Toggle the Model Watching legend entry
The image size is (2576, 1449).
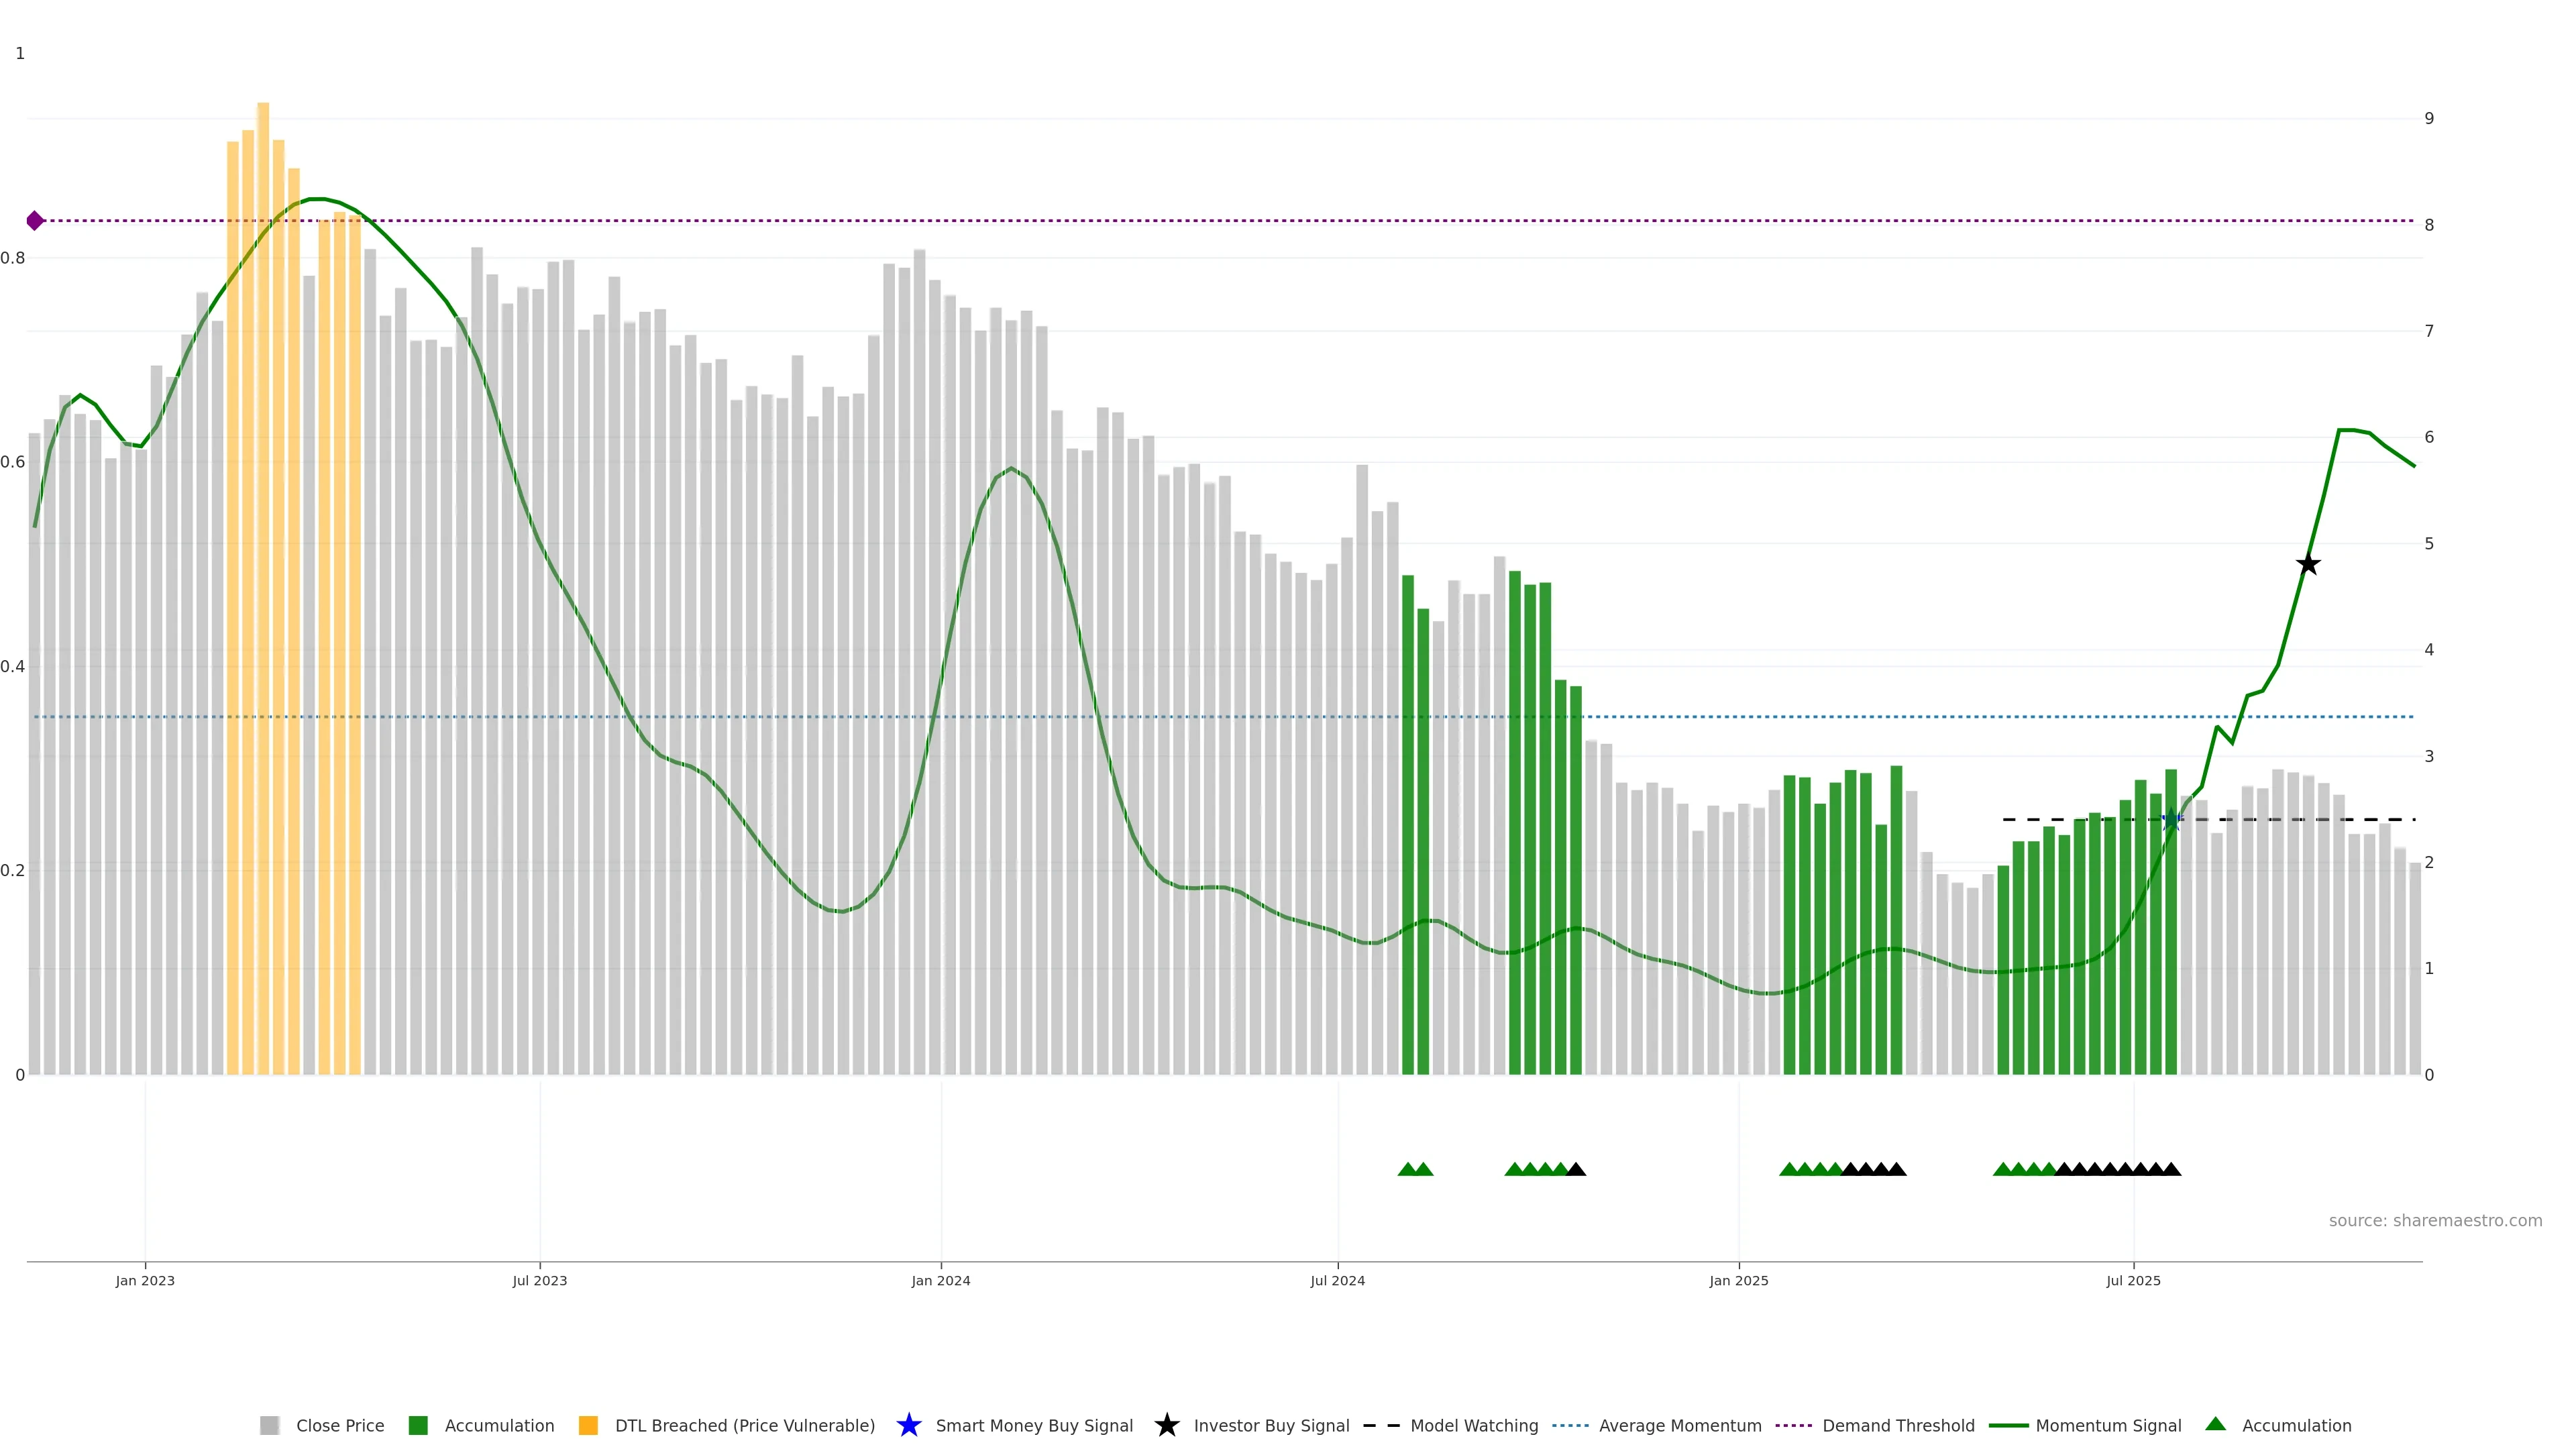pos(1473,1425)
